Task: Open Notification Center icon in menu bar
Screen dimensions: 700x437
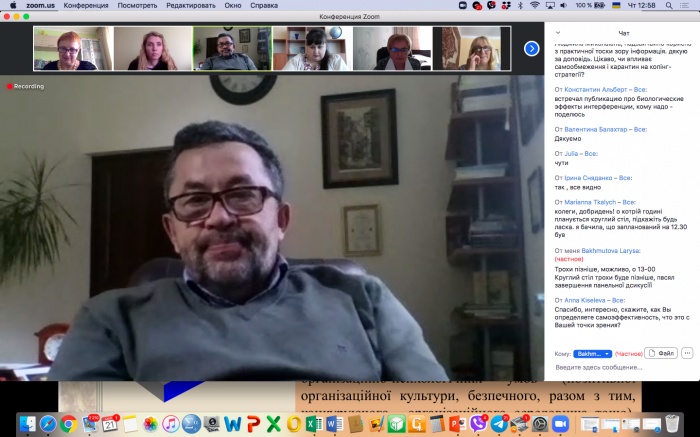Action: pyautogui.click(x=684, y=5)
